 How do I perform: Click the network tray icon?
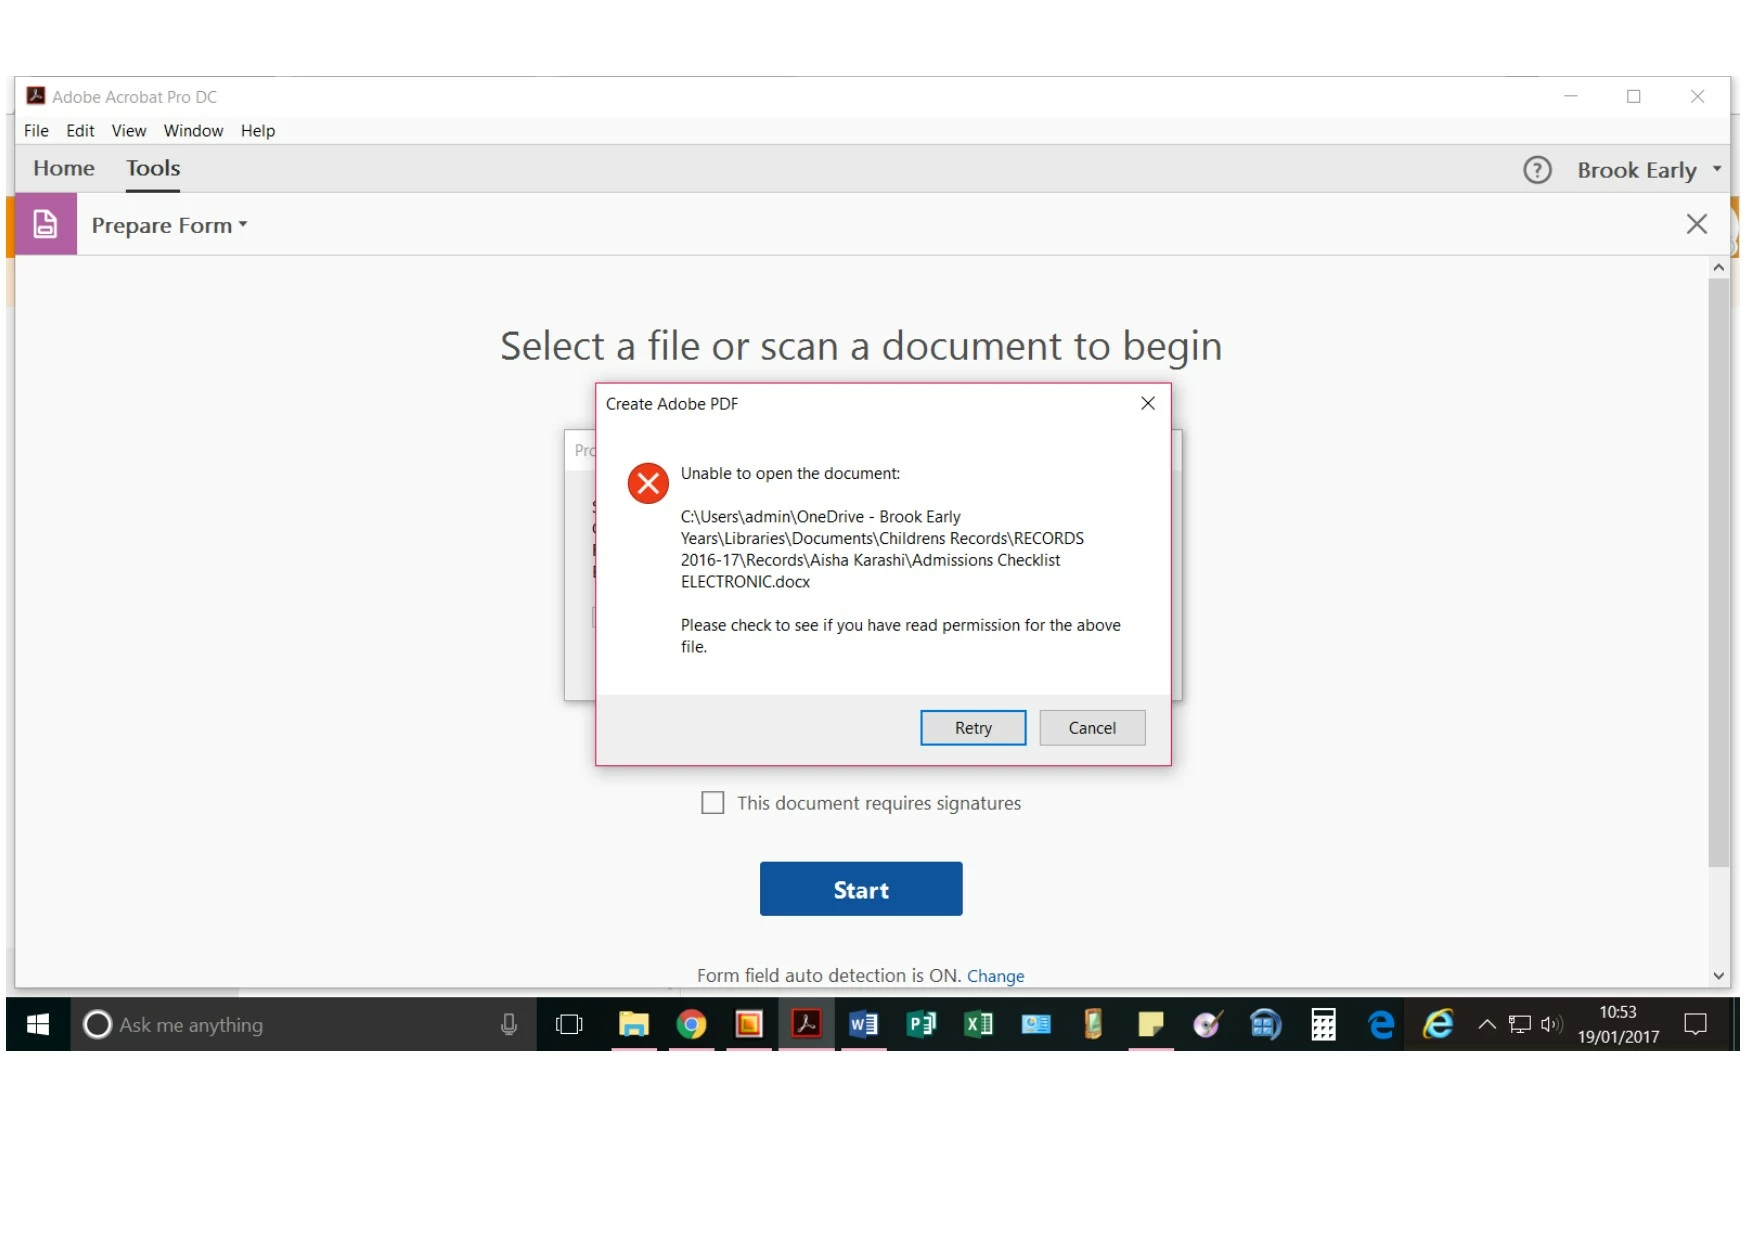pos(1520,1024)
